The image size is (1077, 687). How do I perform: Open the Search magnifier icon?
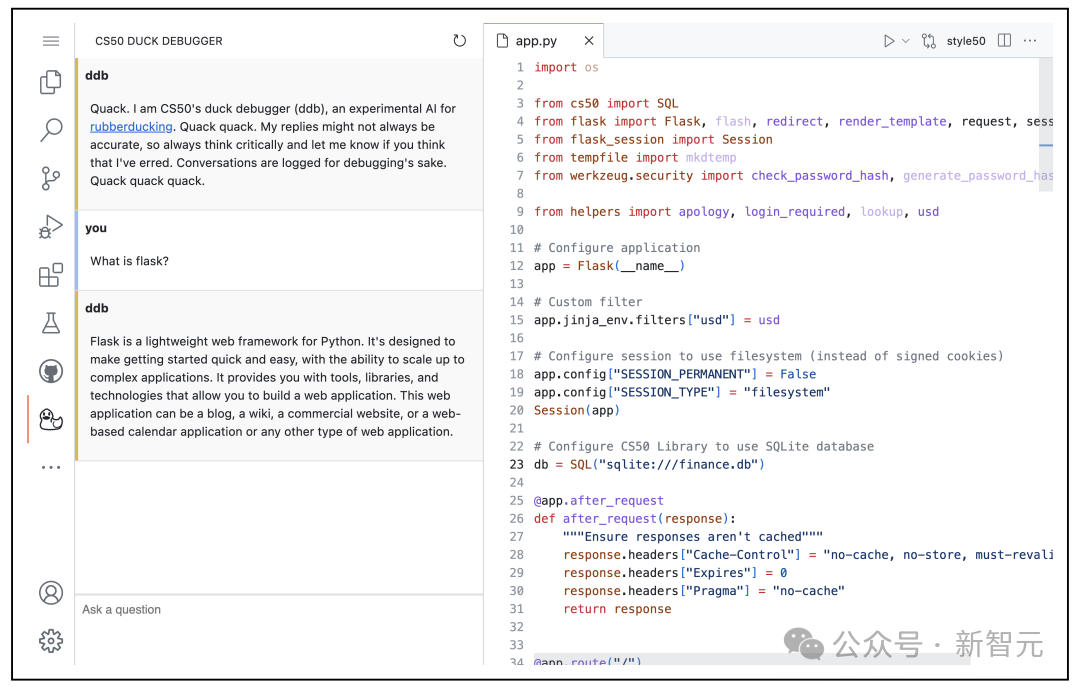pyautogui.click(x=51, y=129)
